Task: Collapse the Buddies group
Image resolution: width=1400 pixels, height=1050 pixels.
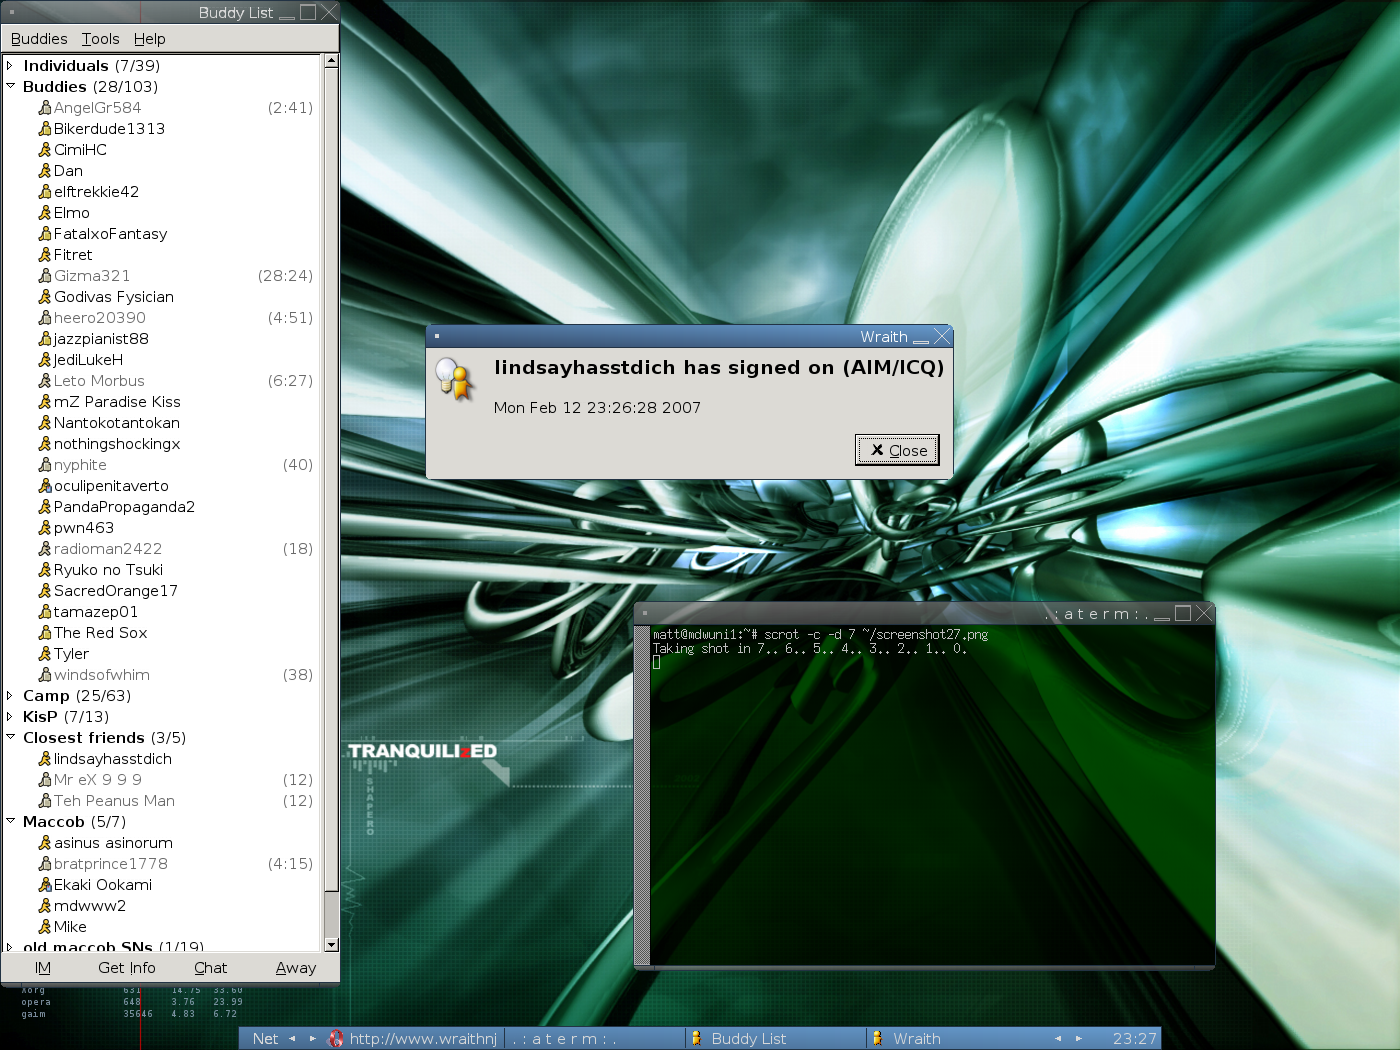Action: click(x=10, y=87)
